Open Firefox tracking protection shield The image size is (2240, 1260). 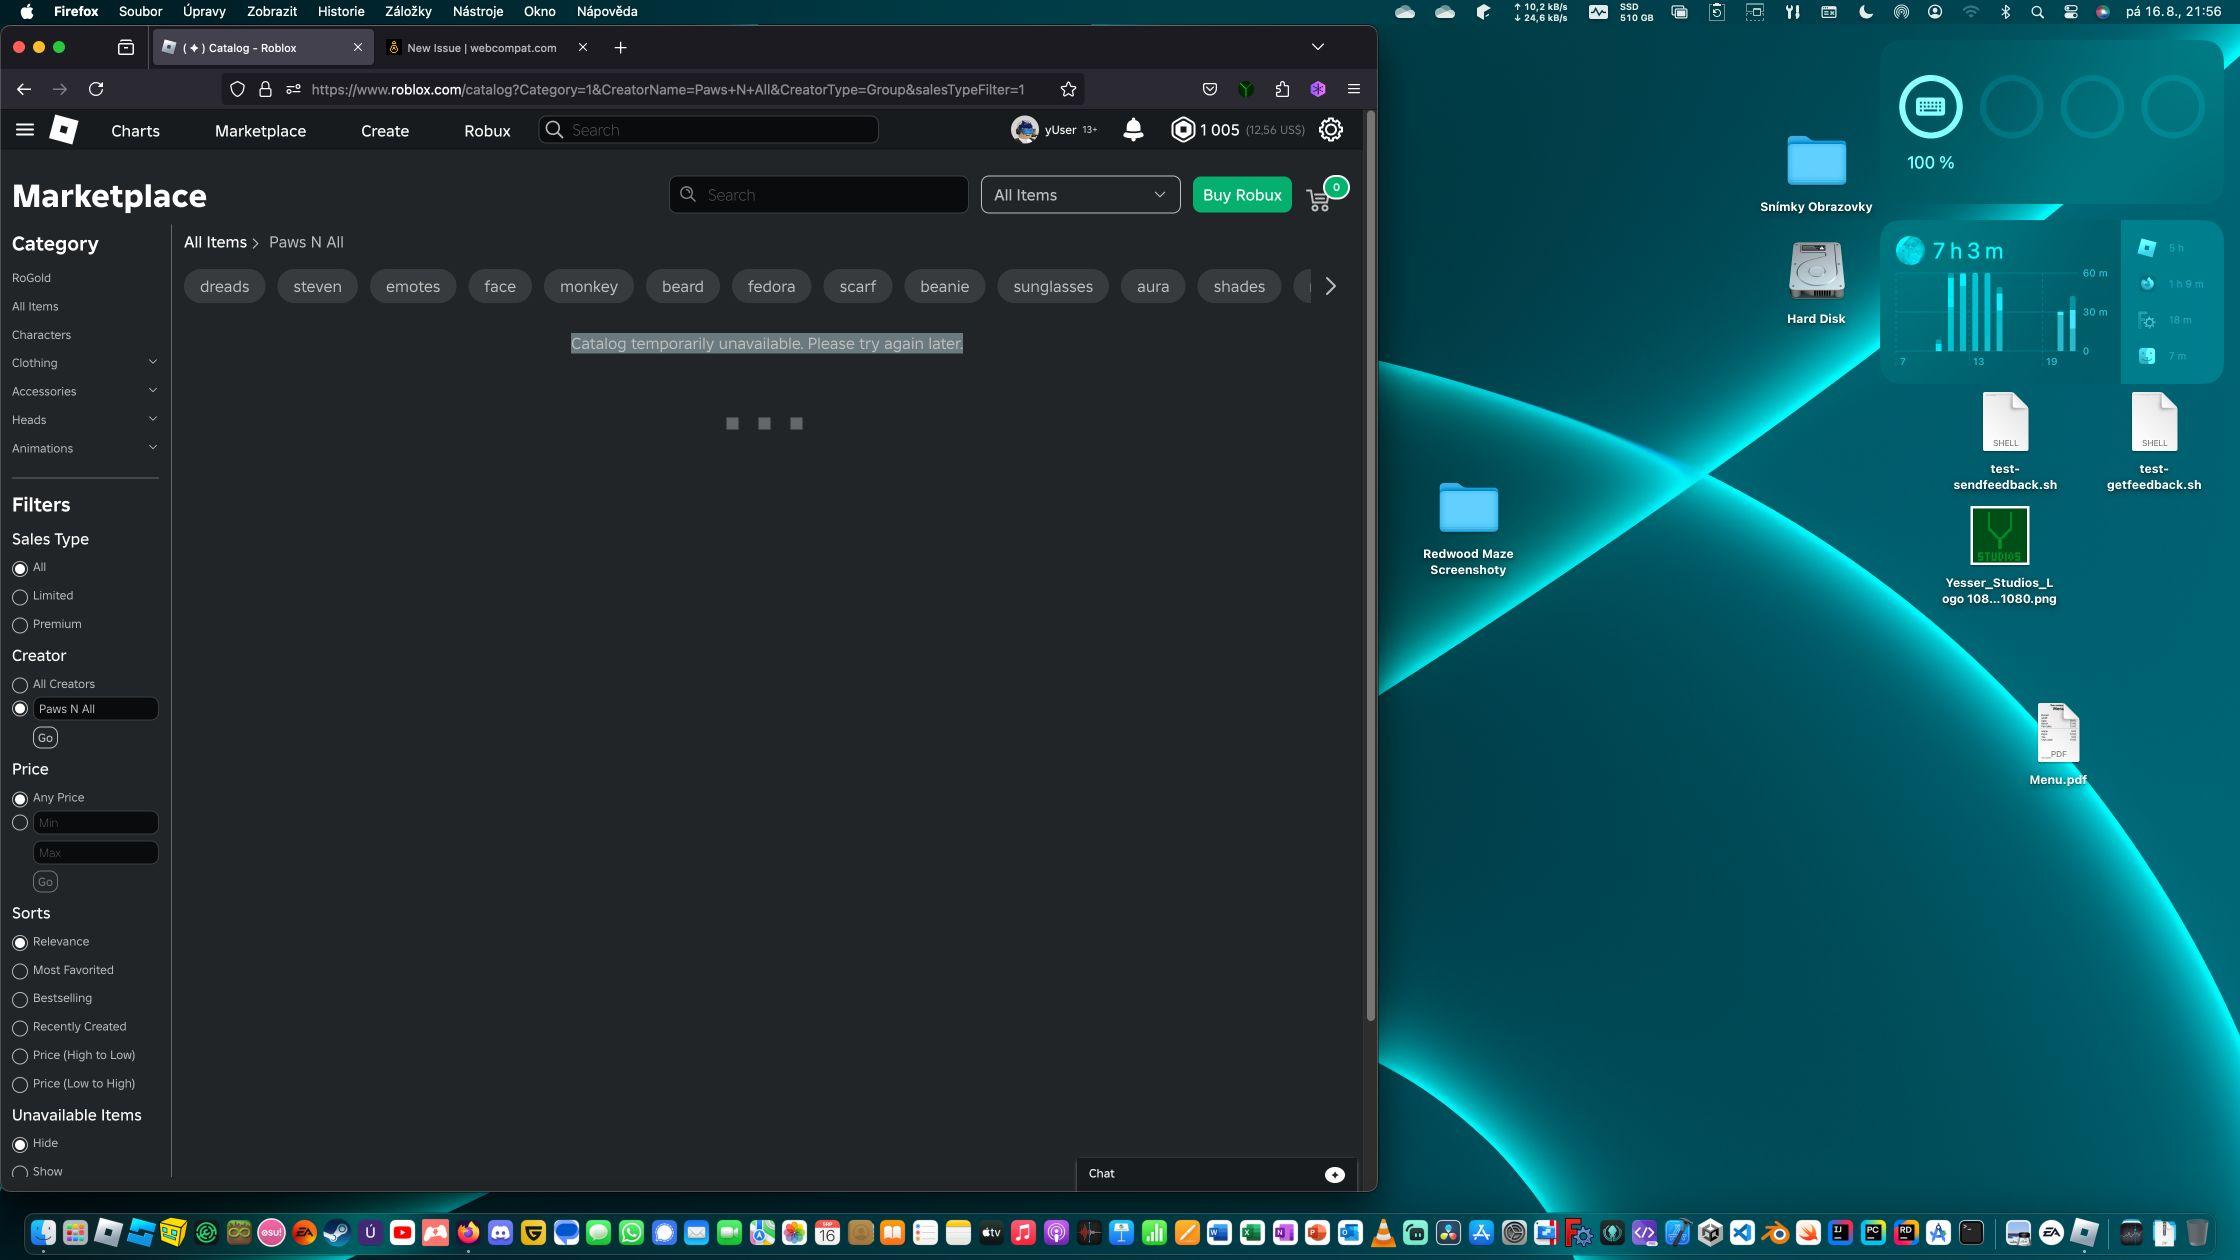pyautogui.click(x=237, y=89)
